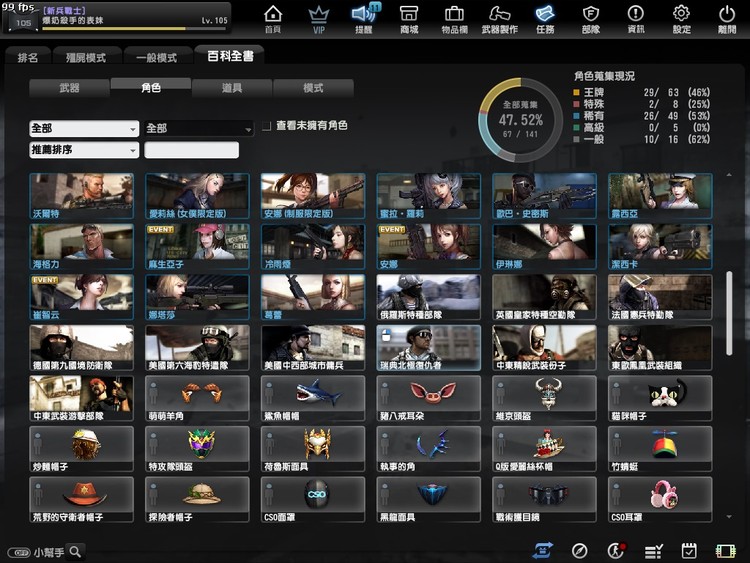The height and width of the screenshot is (563, 750).
Task: Open the VIP crown icon
Action: pyautogui.click(x=319, y=19)
